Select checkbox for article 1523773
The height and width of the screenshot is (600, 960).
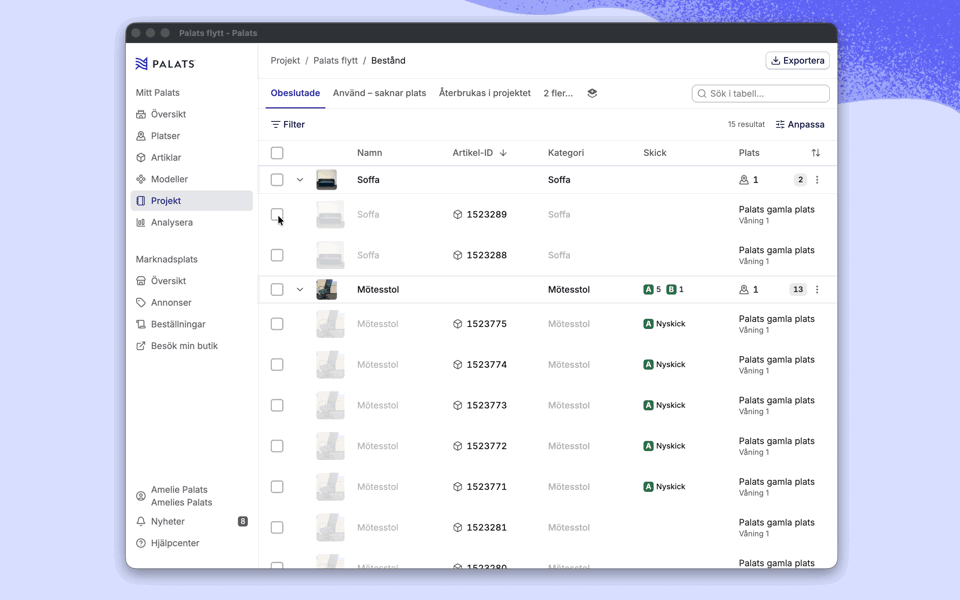point(277,405)
